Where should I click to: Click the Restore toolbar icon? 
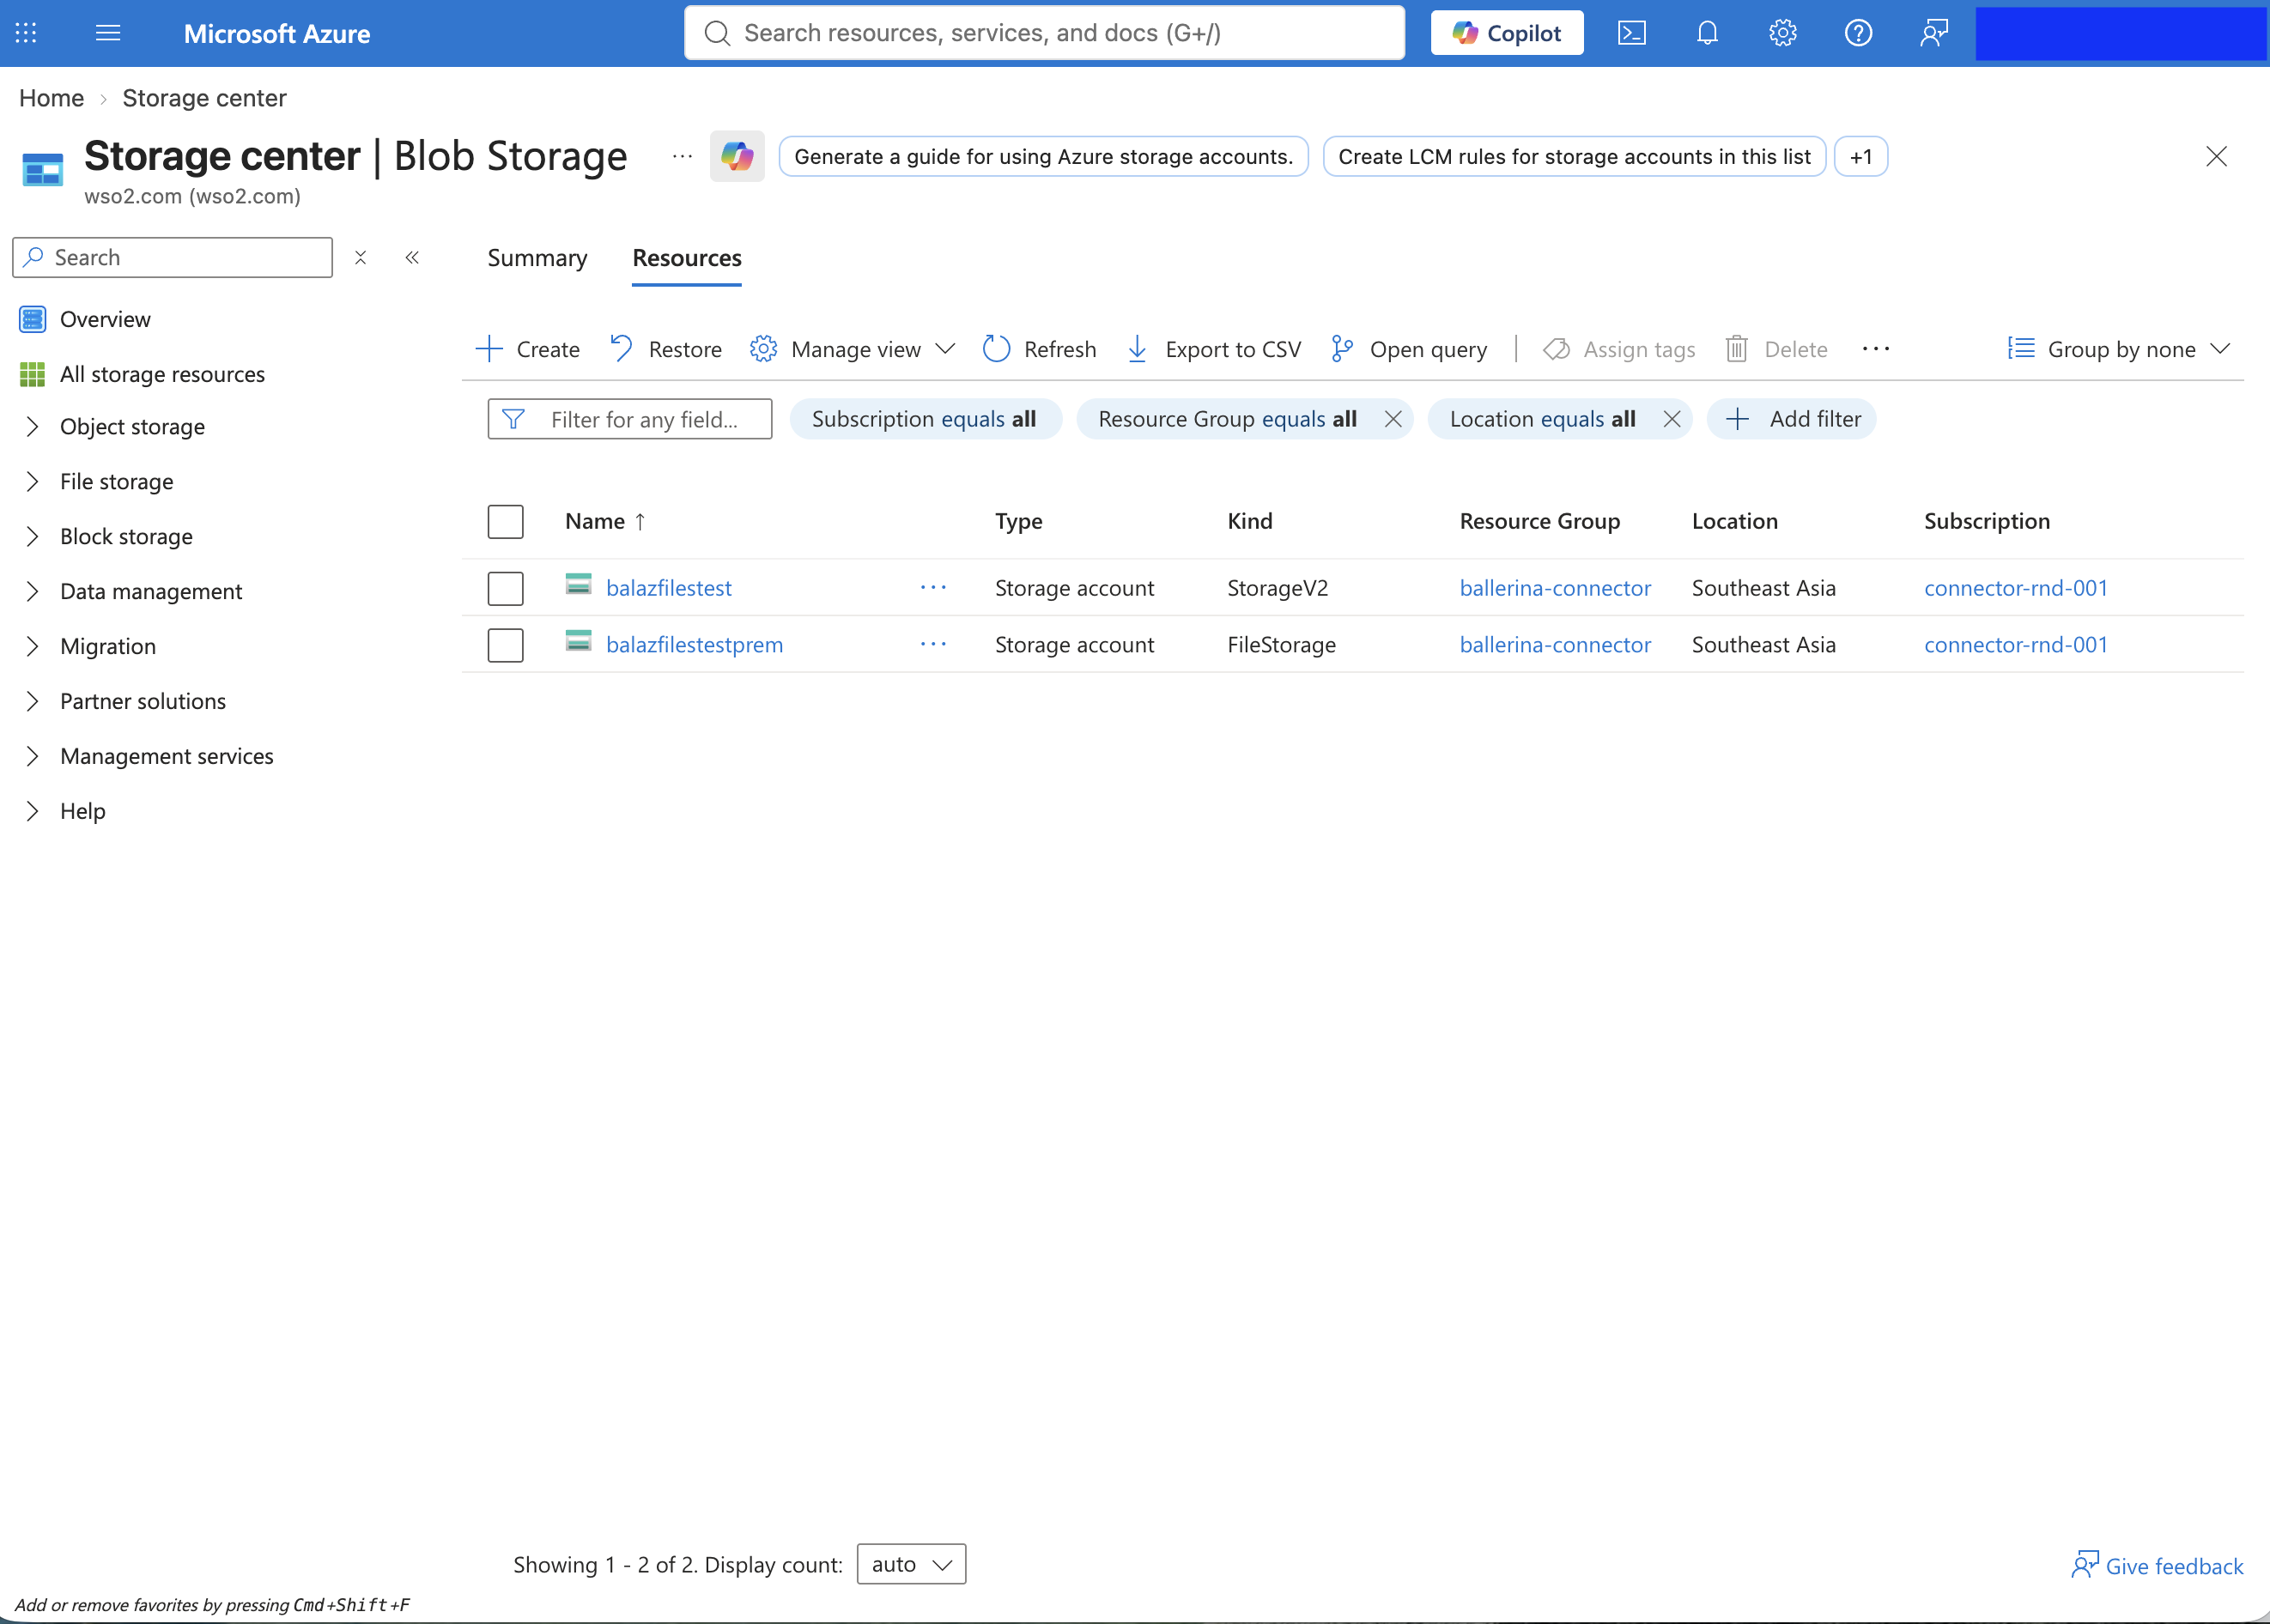pos(621,349)
